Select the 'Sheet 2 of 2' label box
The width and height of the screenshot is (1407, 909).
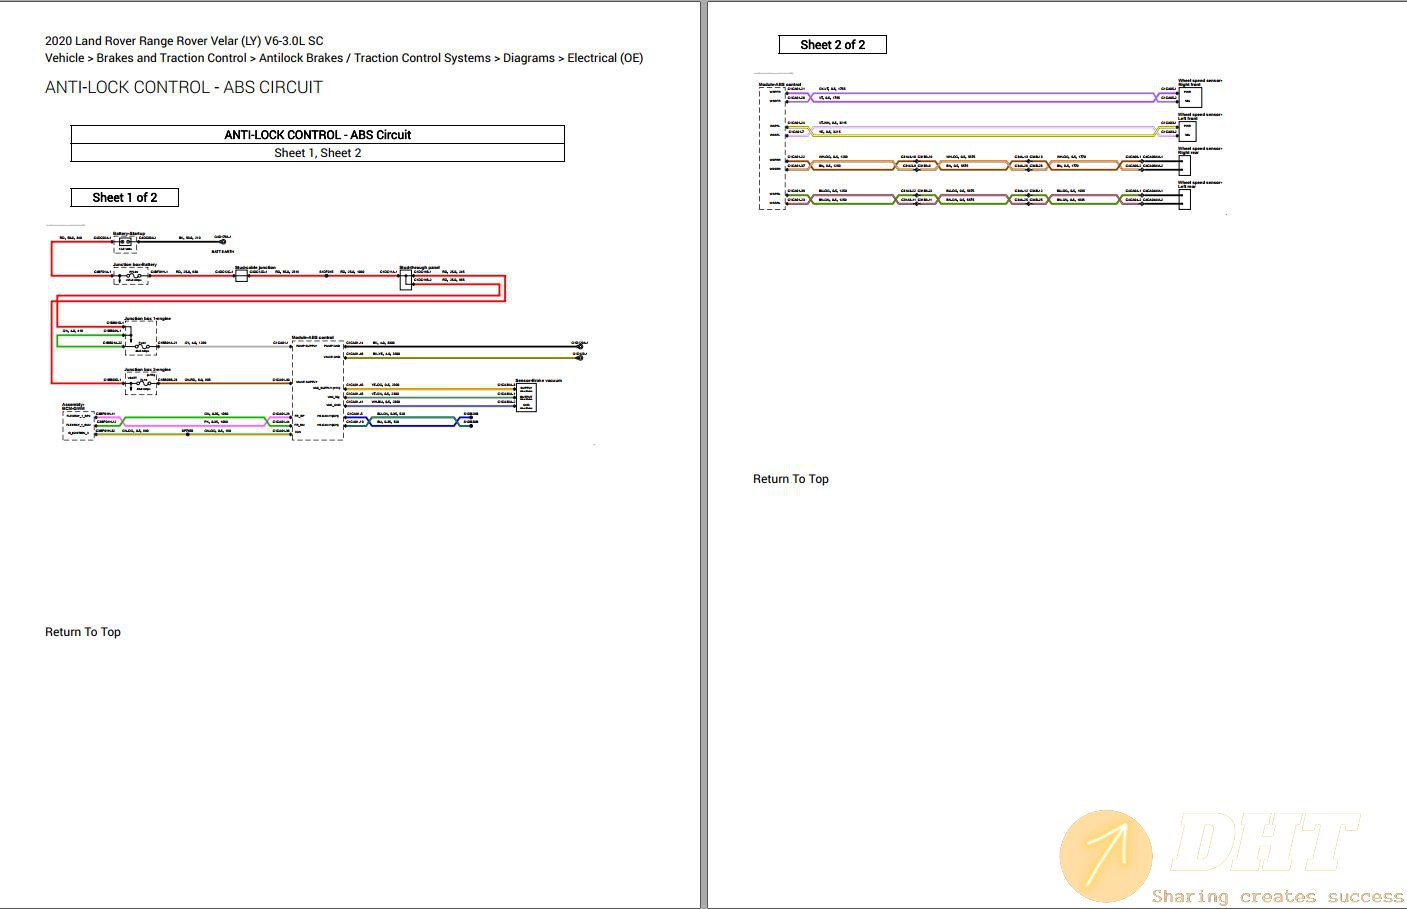tap(833, 45)
